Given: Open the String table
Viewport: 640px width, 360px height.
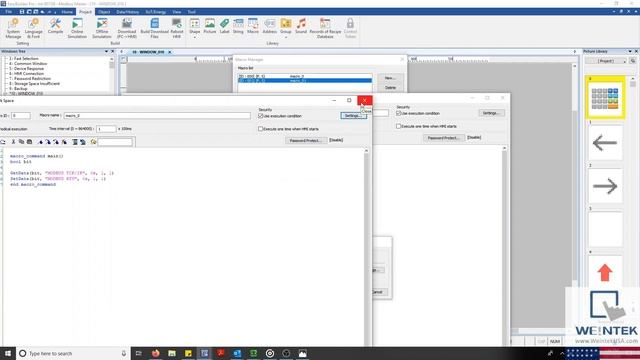Looking at the screenshot, I should 238,26.
